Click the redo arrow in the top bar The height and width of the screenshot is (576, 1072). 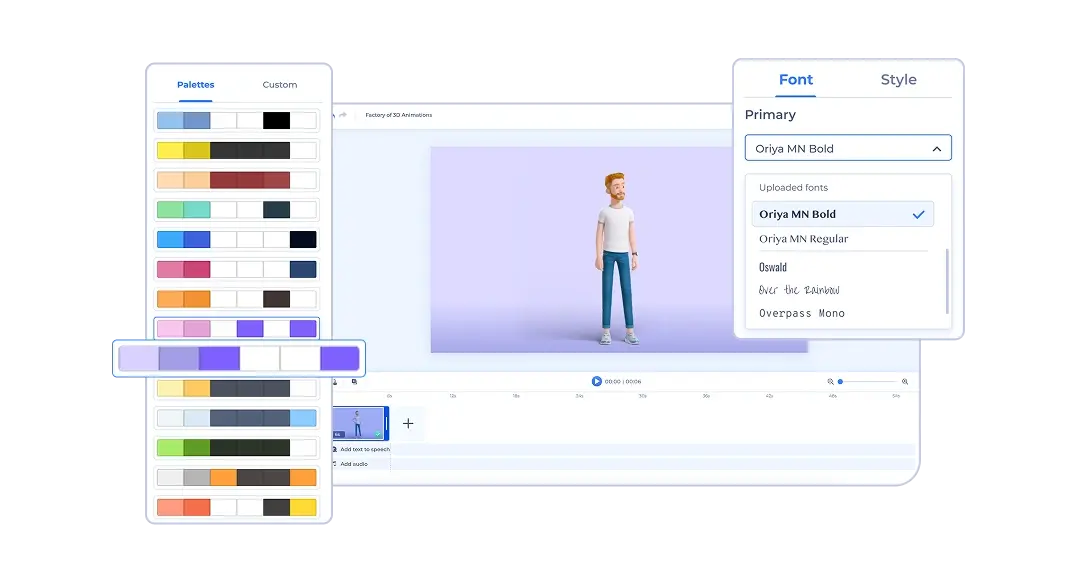tap(343, 115)
